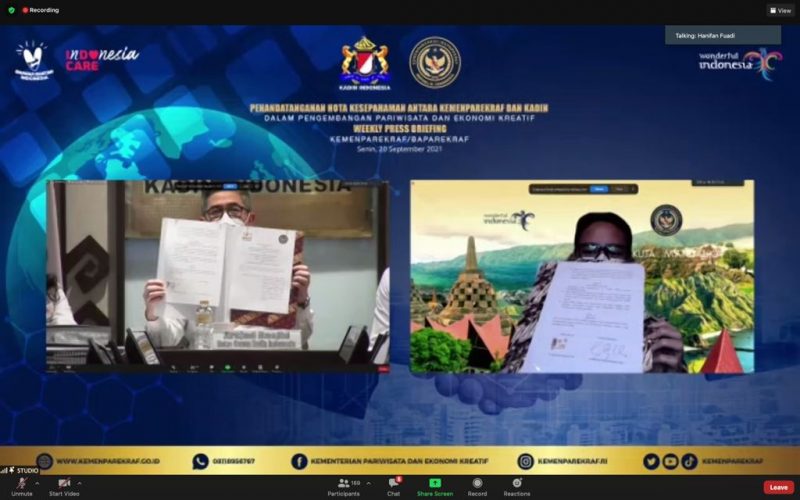This screenshot has height=500, width=800.
Task: Turn on camera with Start Video
Action: pyautogui.click(x=64, y=485)
